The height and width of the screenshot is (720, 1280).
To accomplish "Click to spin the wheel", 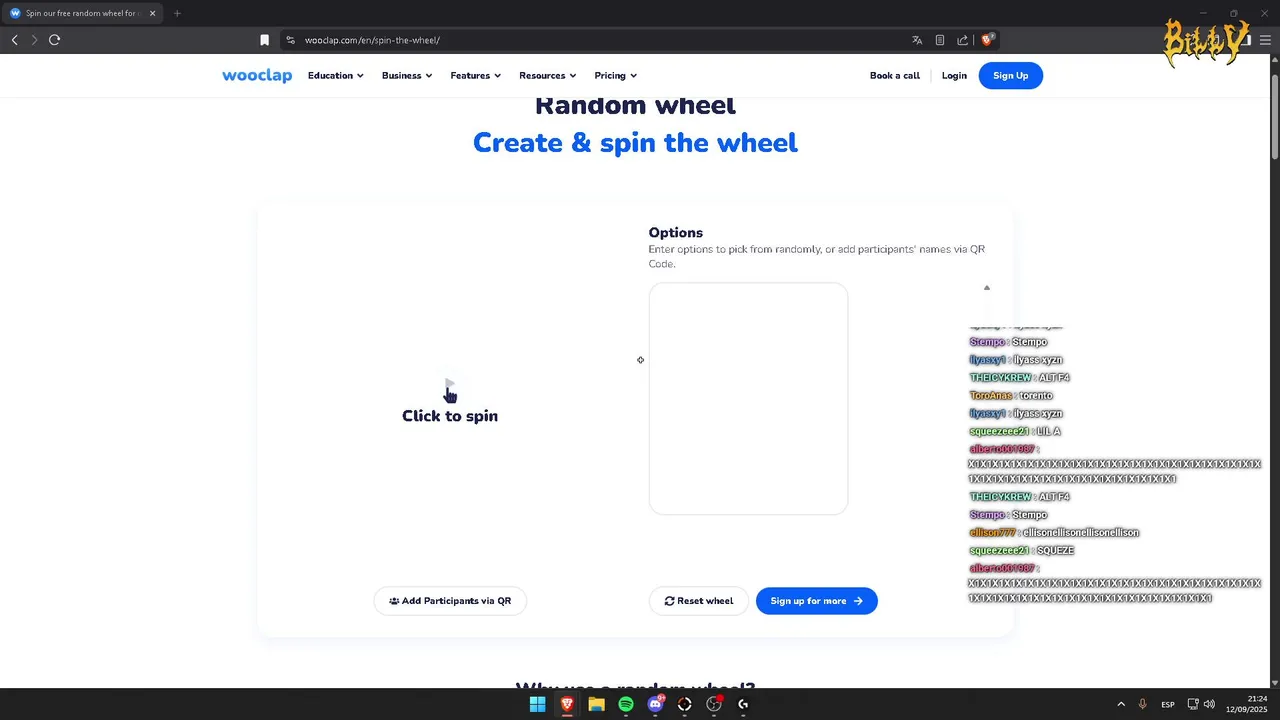I will click(450, 415).
